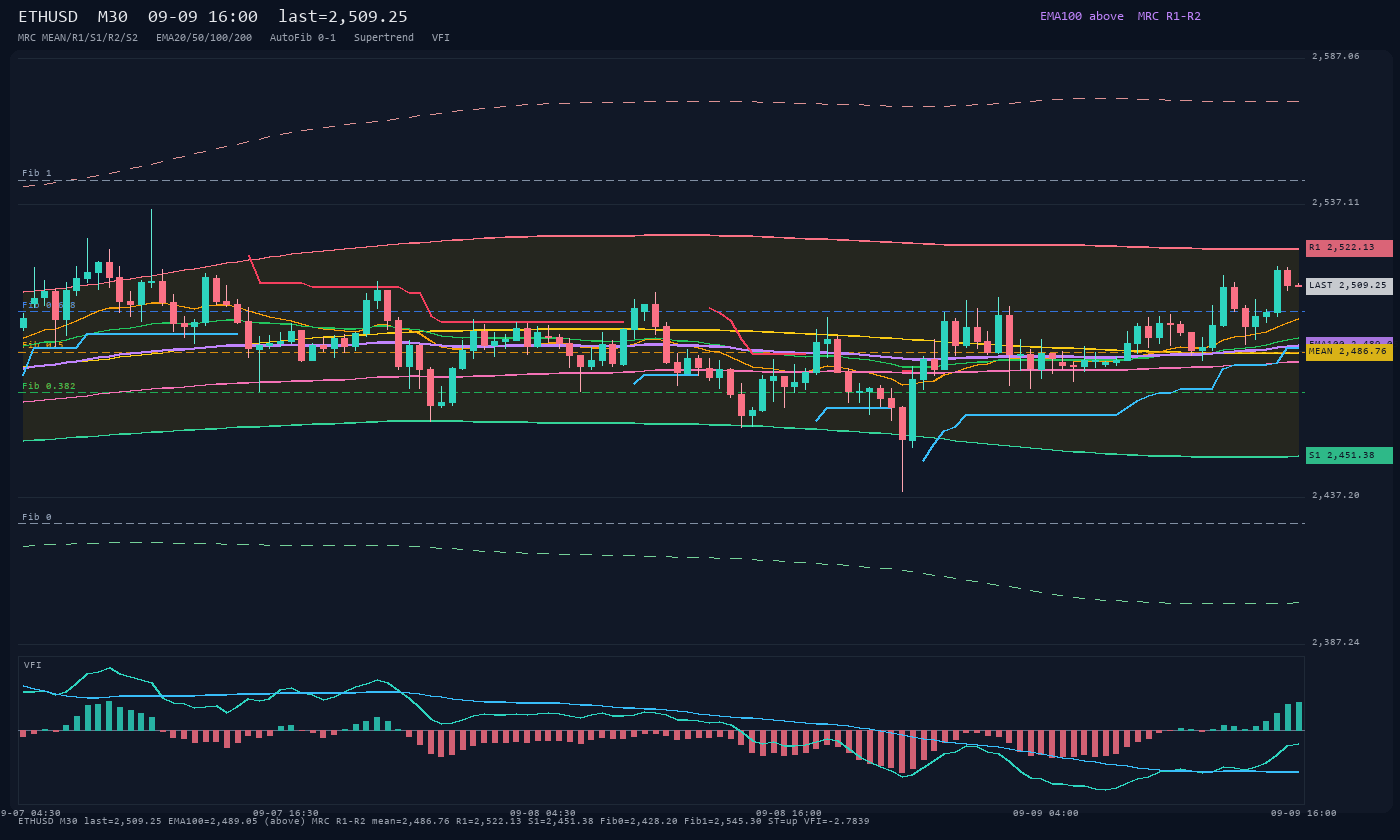Click the 09-08 04:30 time axis label
Screen dimensions: 1400x840
(x=543, y=813)
